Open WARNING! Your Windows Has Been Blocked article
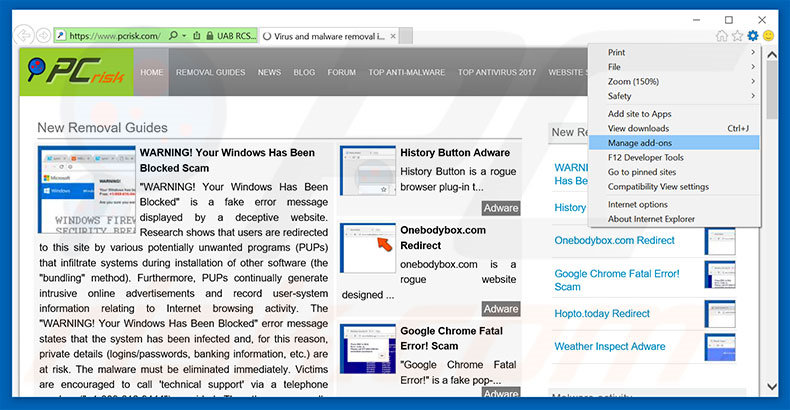790x410 pixels. [227, 160]
